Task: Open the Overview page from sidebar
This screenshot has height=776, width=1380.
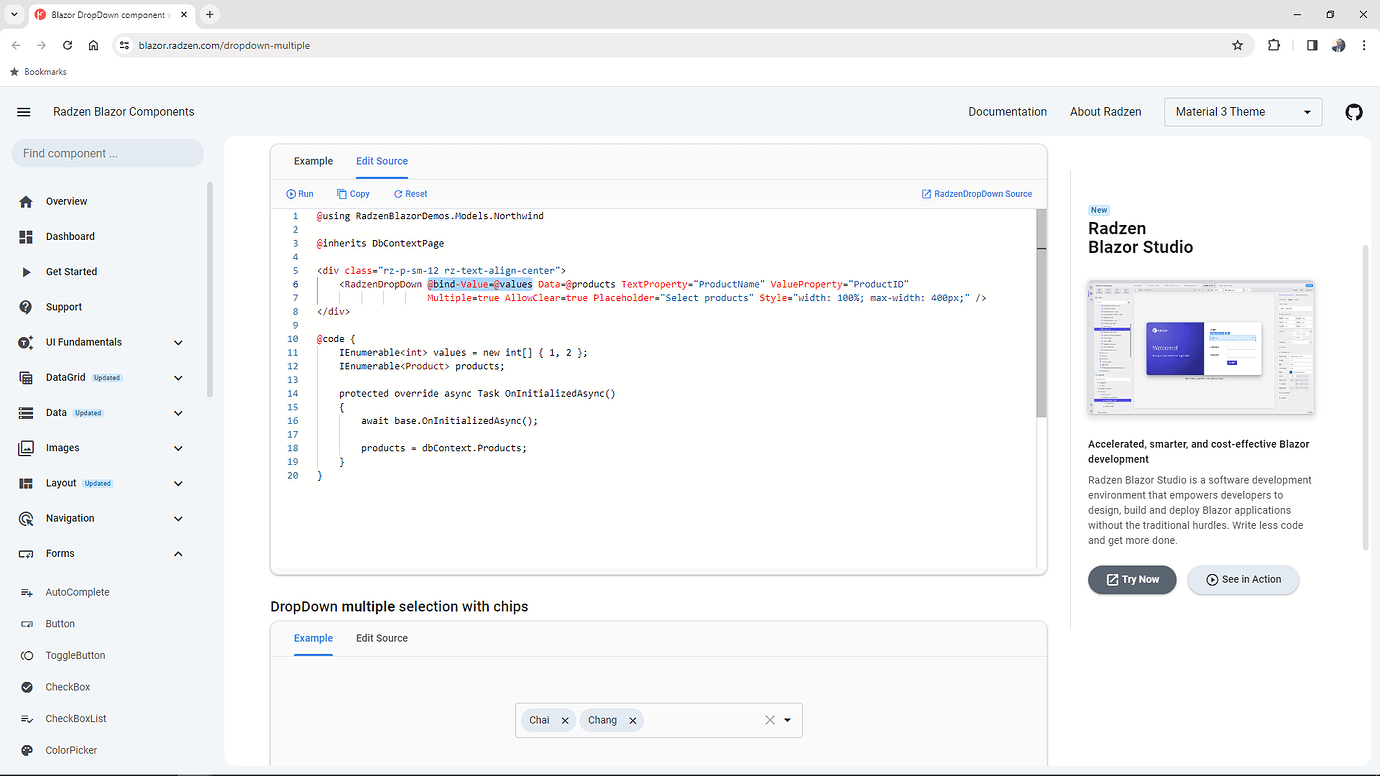Action: tap(66, 201)
